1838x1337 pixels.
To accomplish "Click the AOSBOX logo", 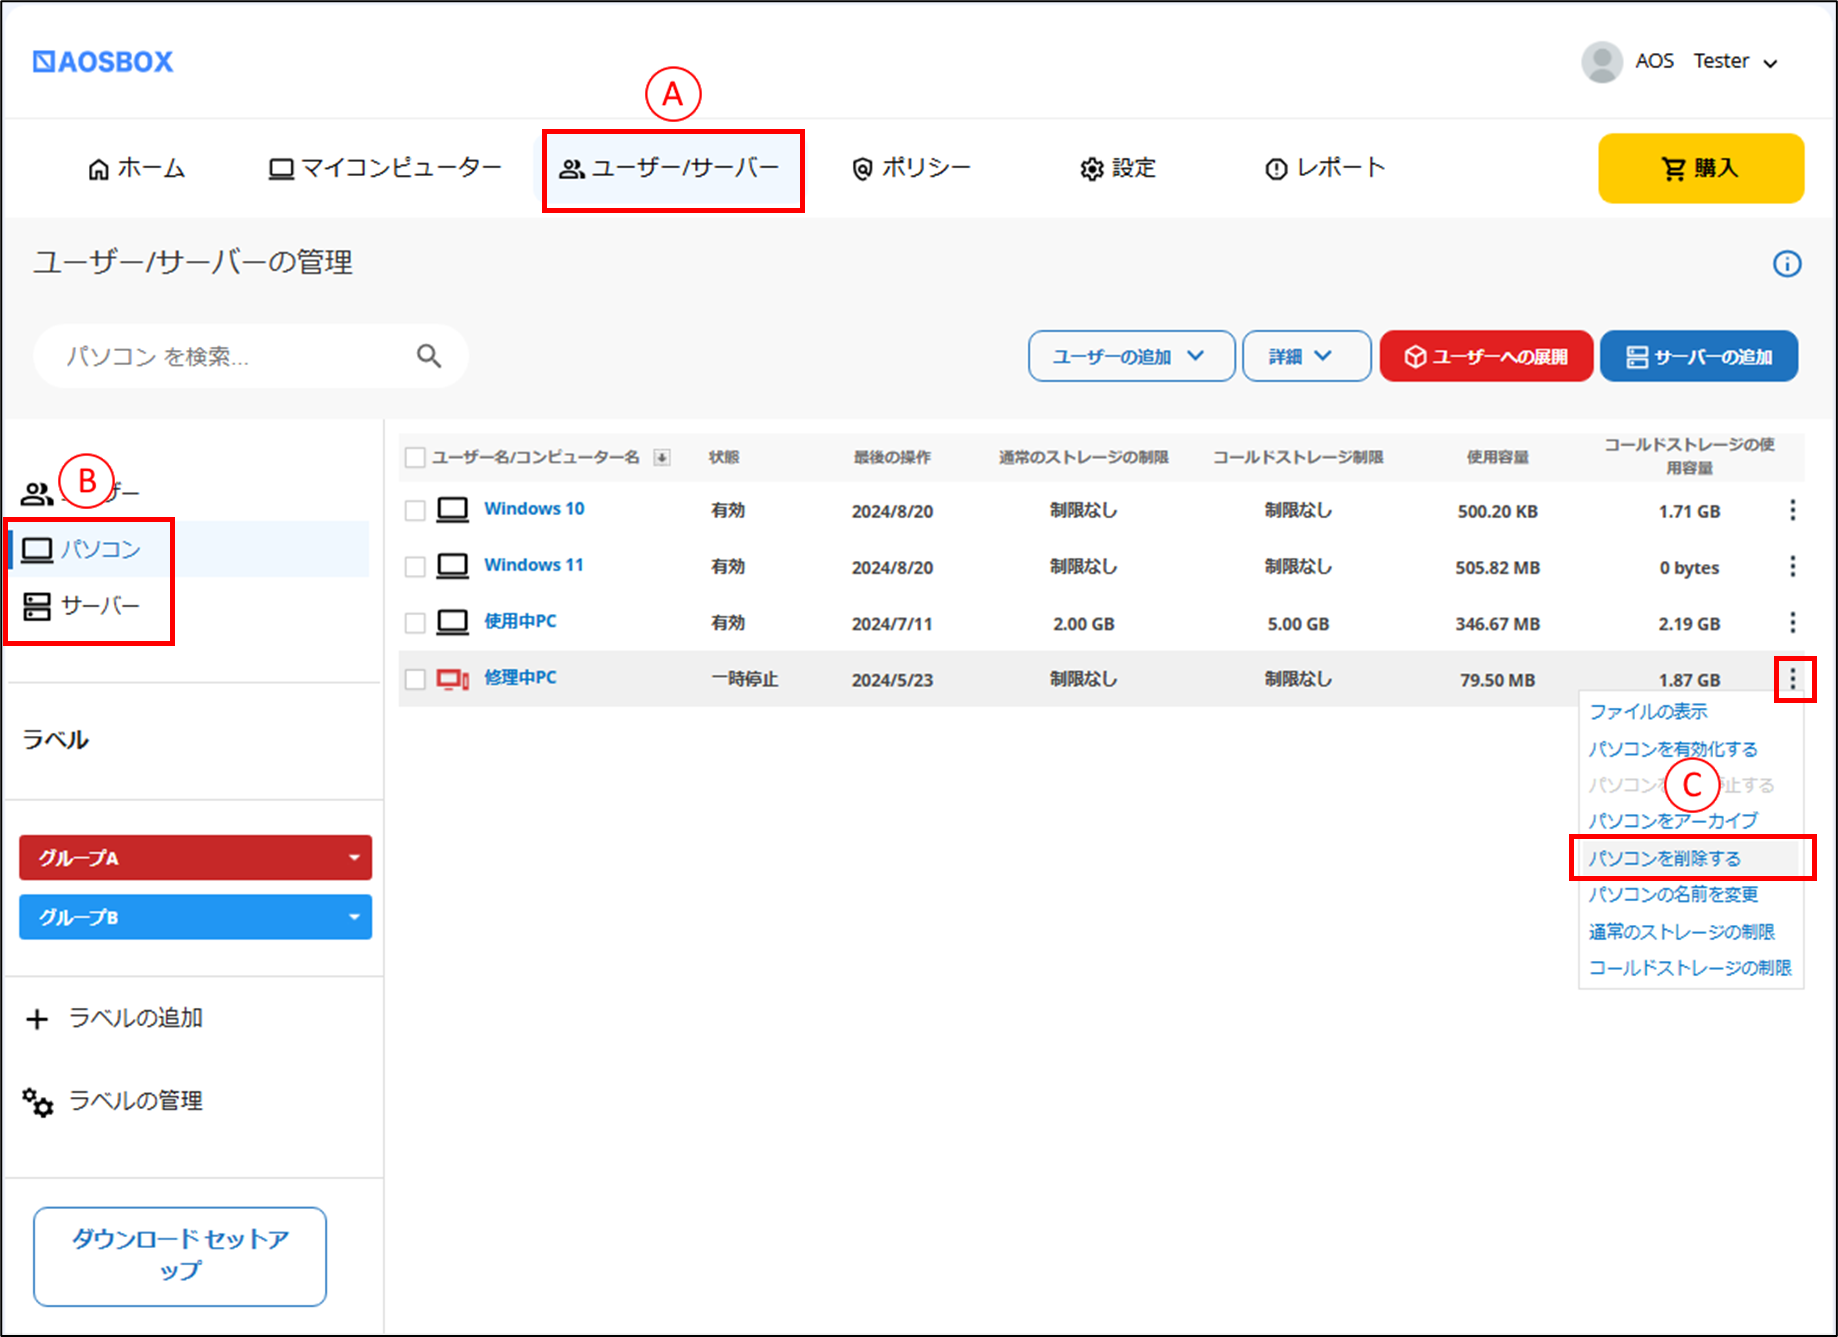I will click(x=103, y=62).
